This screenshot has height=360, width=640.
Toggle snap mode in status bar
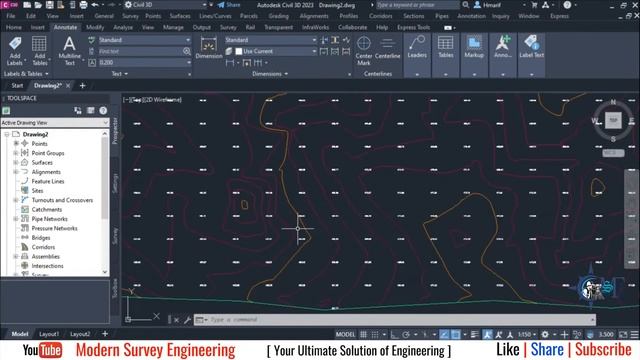pos(375,334)
